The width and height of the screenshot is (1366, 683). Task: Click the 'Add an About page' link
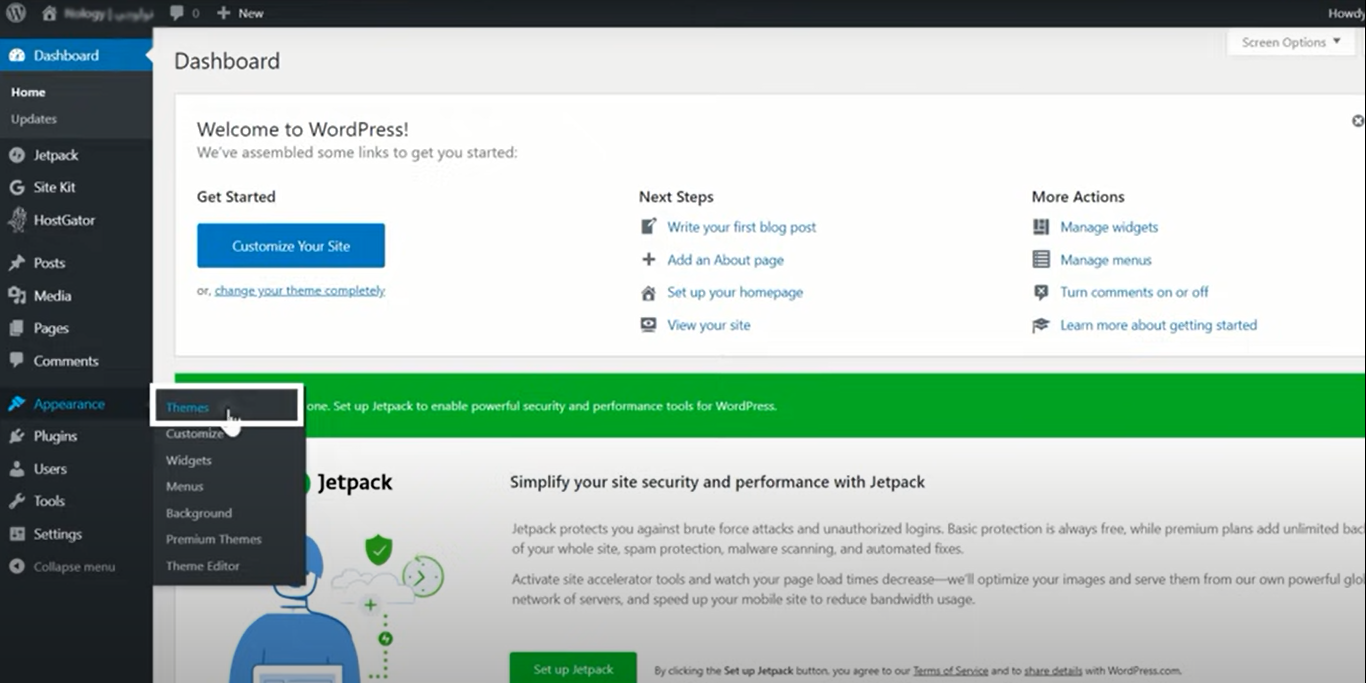tap(726, 260)
